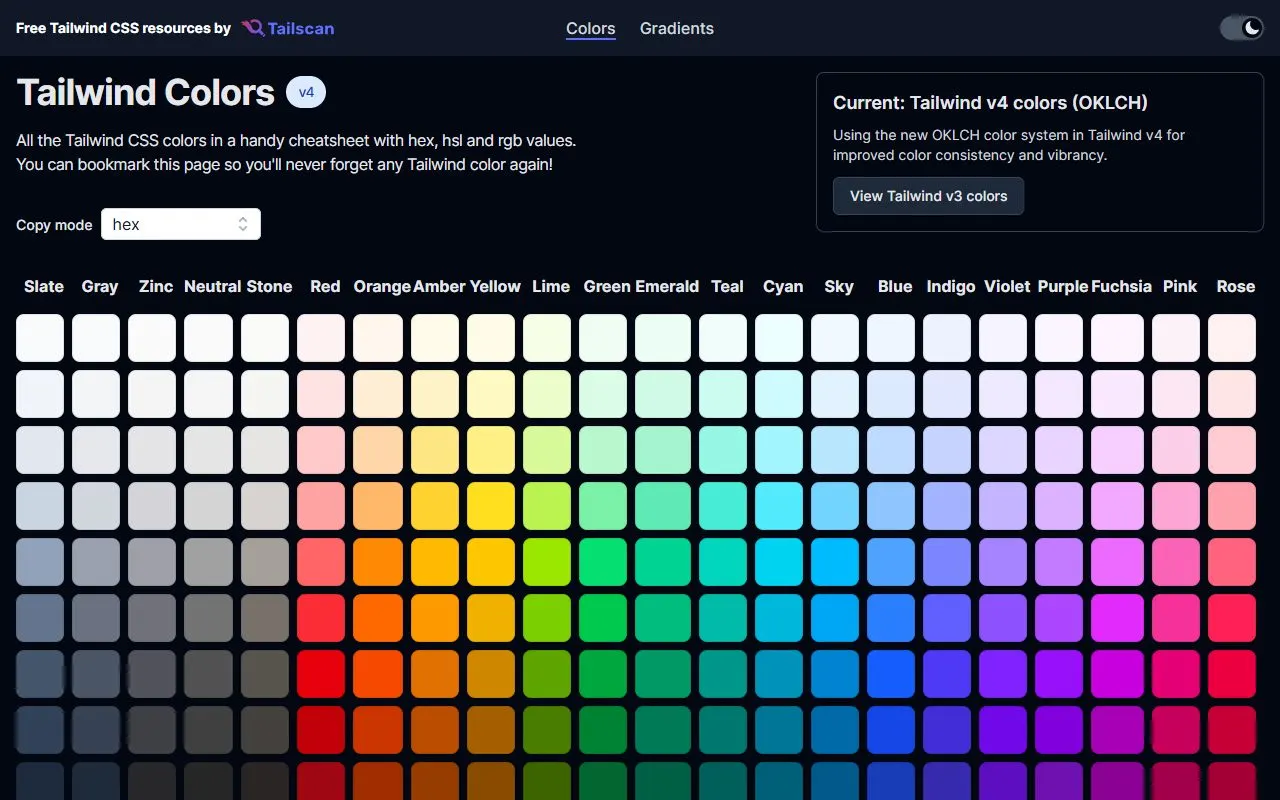Image resolution: width=1280 pixels, height=800 pixels.
Task: Copy the fifth swatch in Stone column
Action: click(x=265, y=562)
